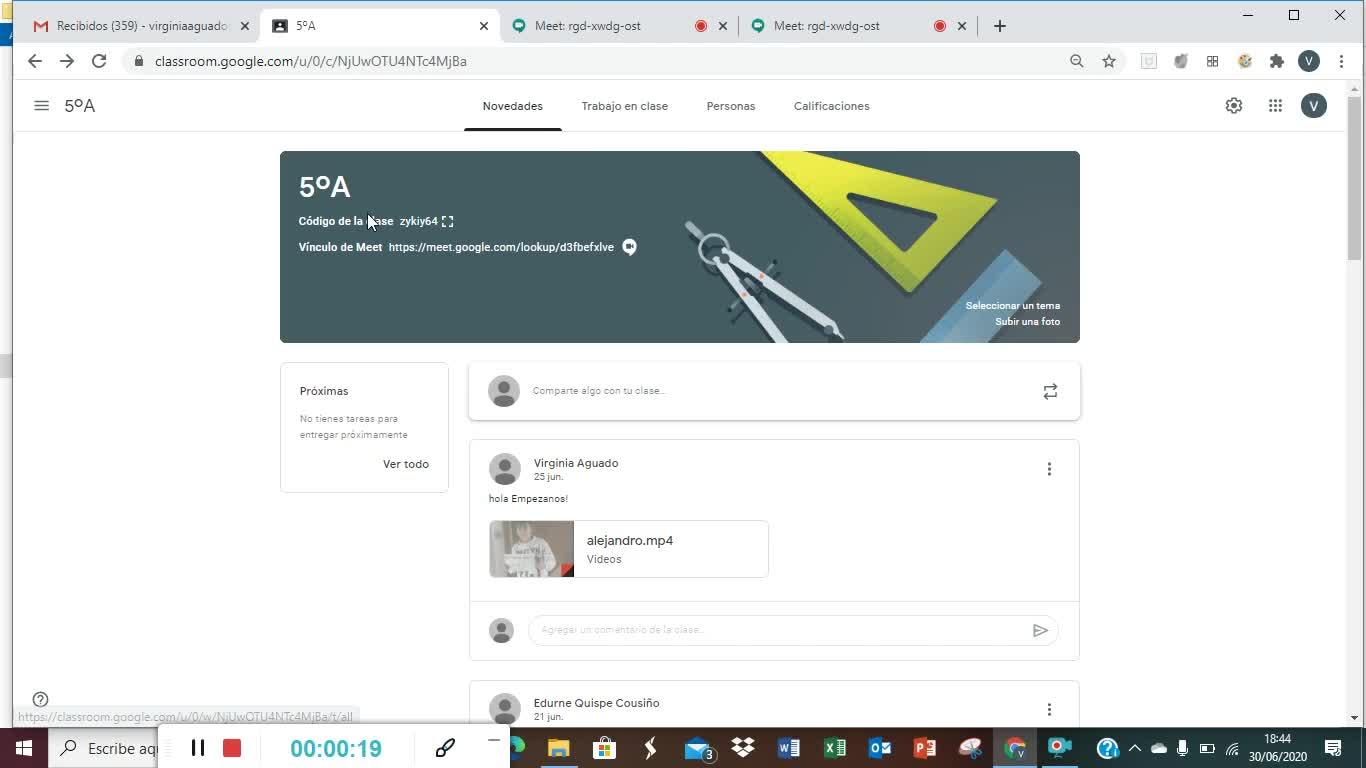1366x768 pixels.
Task: Show hidden system tray icons
Action: click(1135, 748)
